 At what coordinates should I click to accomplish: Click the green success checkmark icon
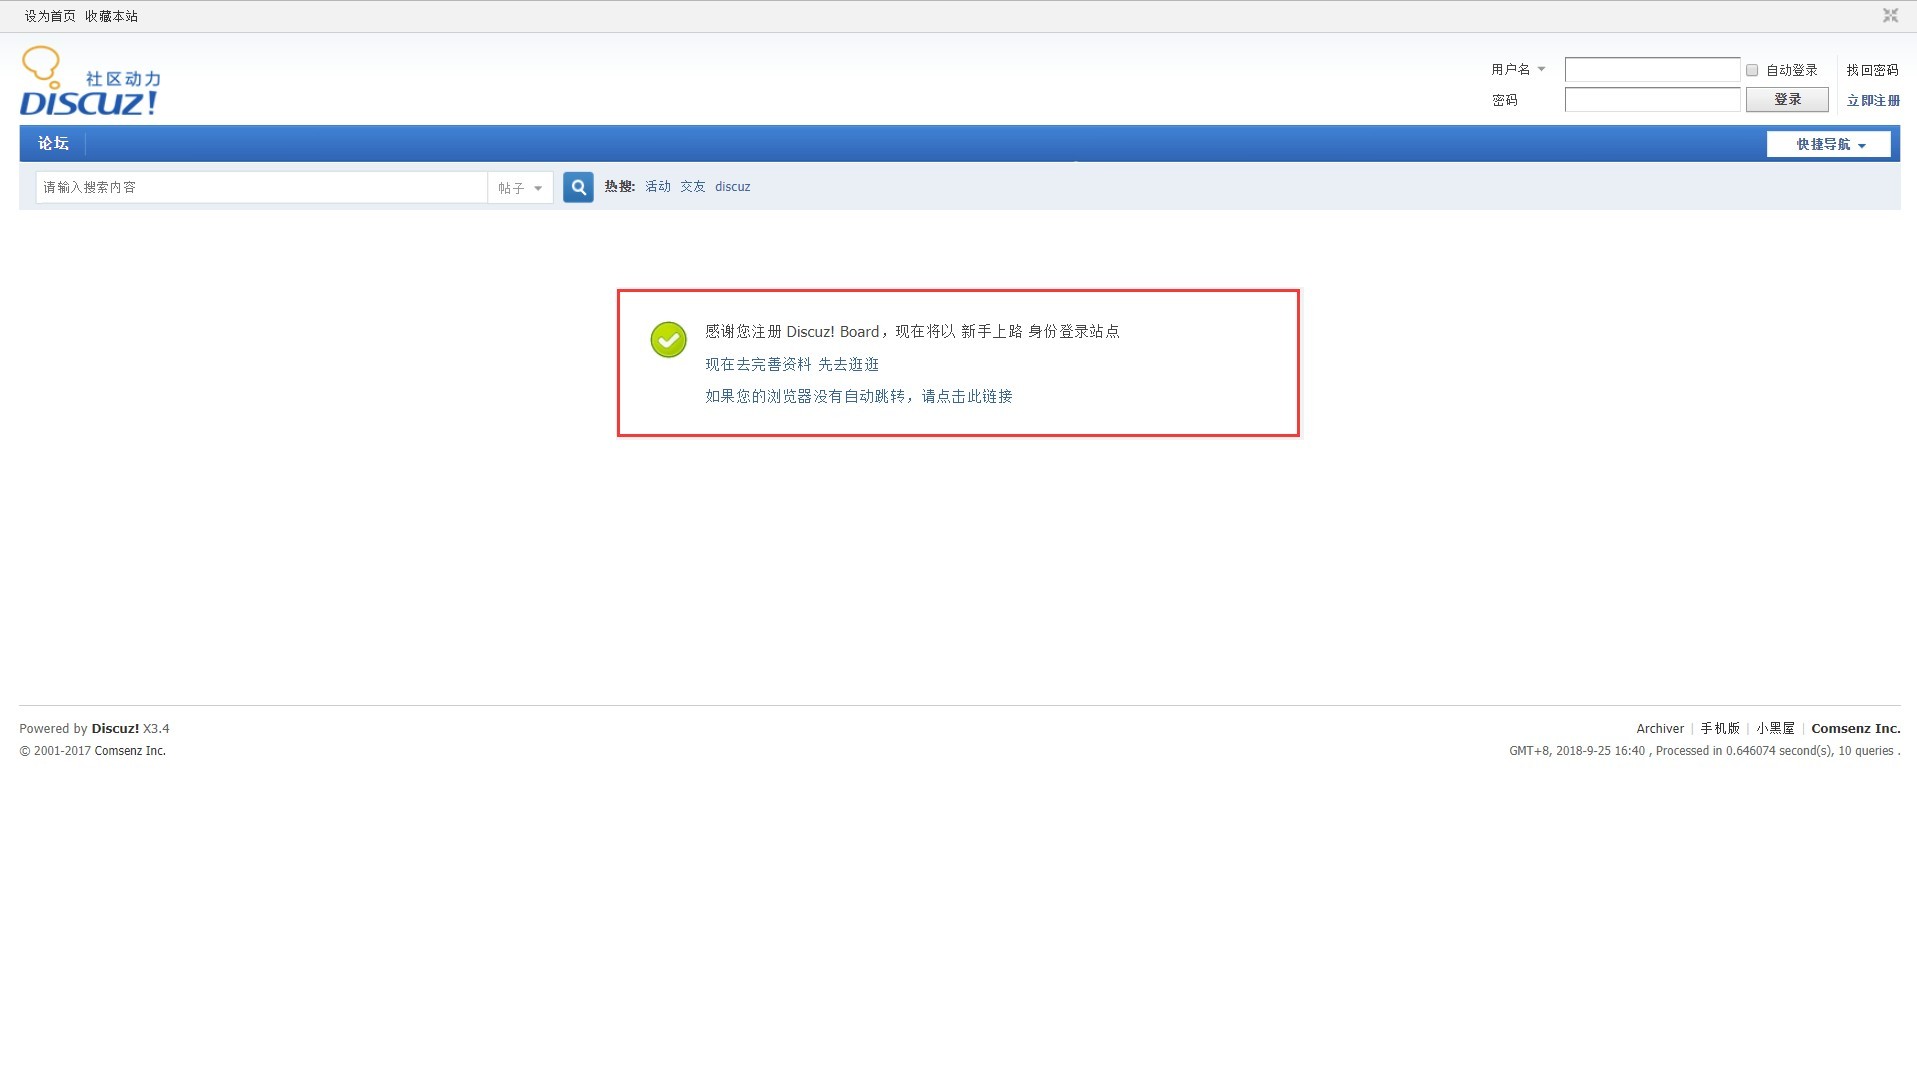[x=668, y=339]
